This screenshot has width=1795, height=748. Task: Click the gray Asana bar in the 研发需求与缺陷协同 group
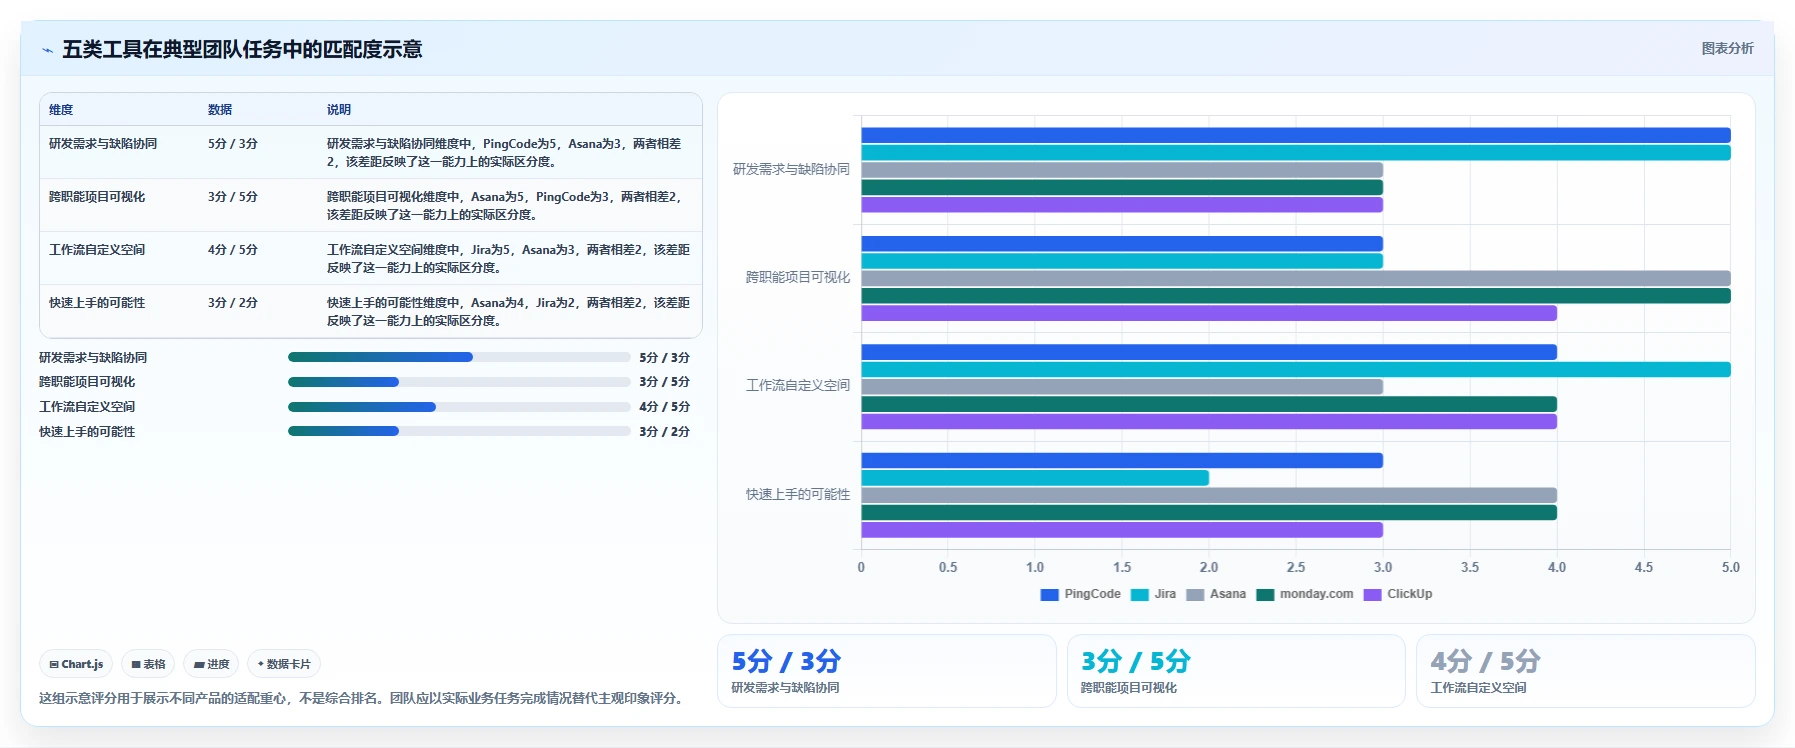click(x=1122, y=170)
